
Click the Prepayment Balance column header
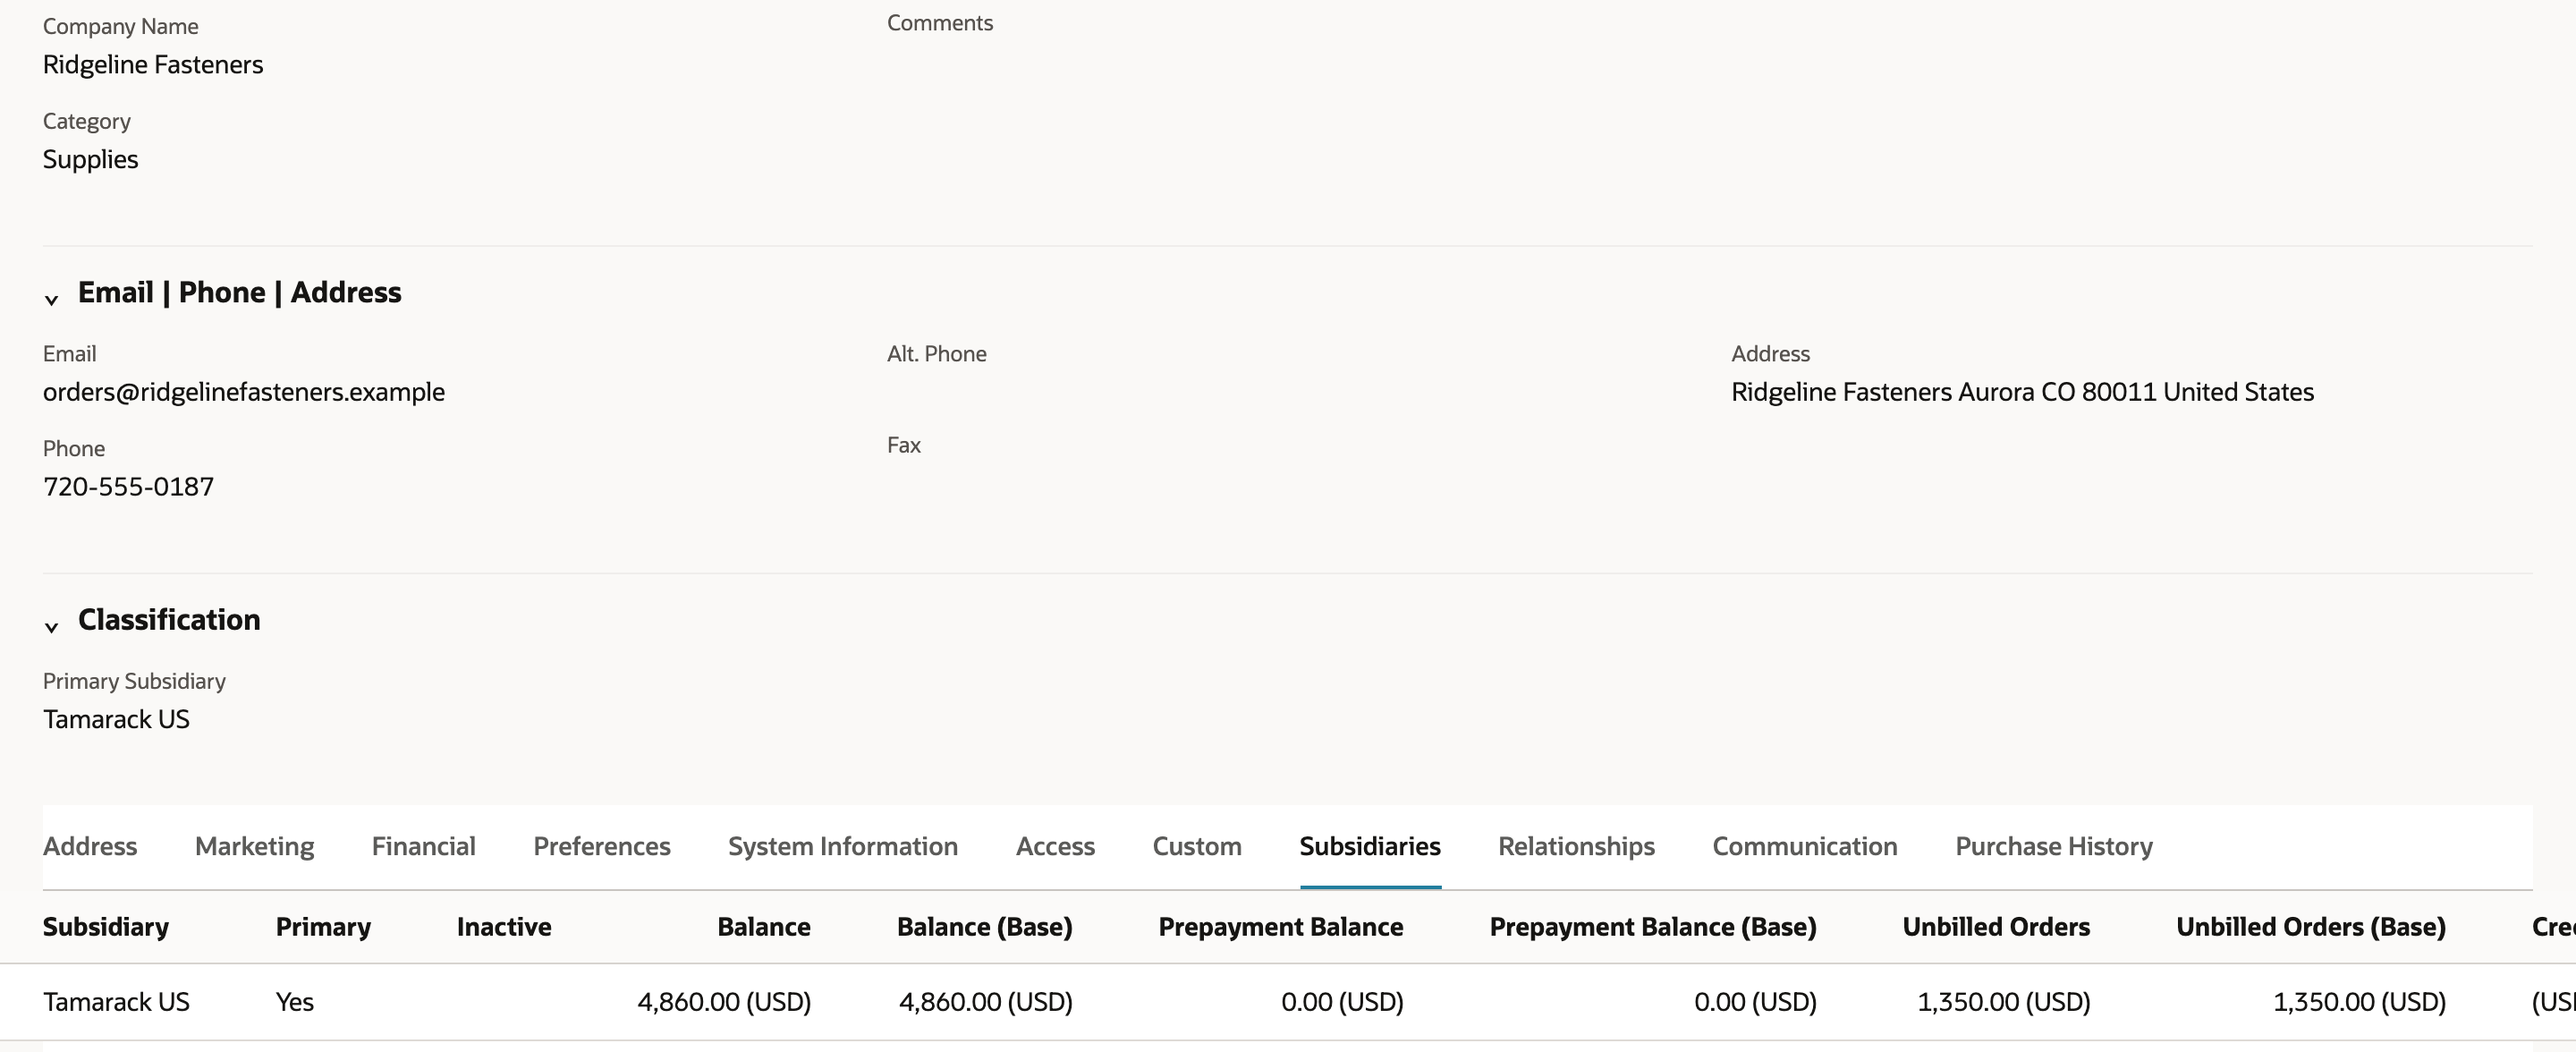click(x=1281, y=927)
